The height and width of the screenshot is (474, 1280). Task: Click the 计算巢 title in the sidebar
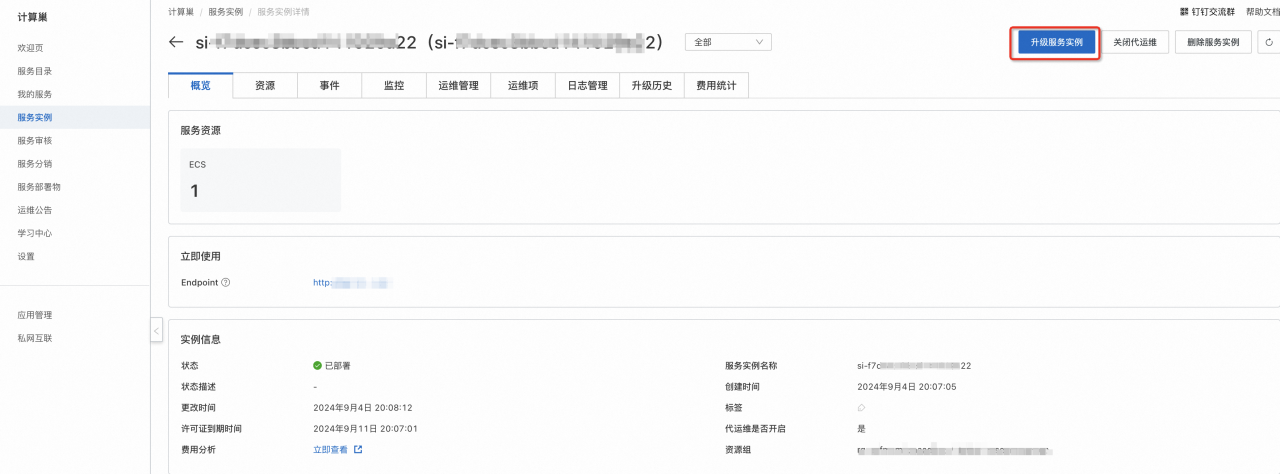[32, 16]
